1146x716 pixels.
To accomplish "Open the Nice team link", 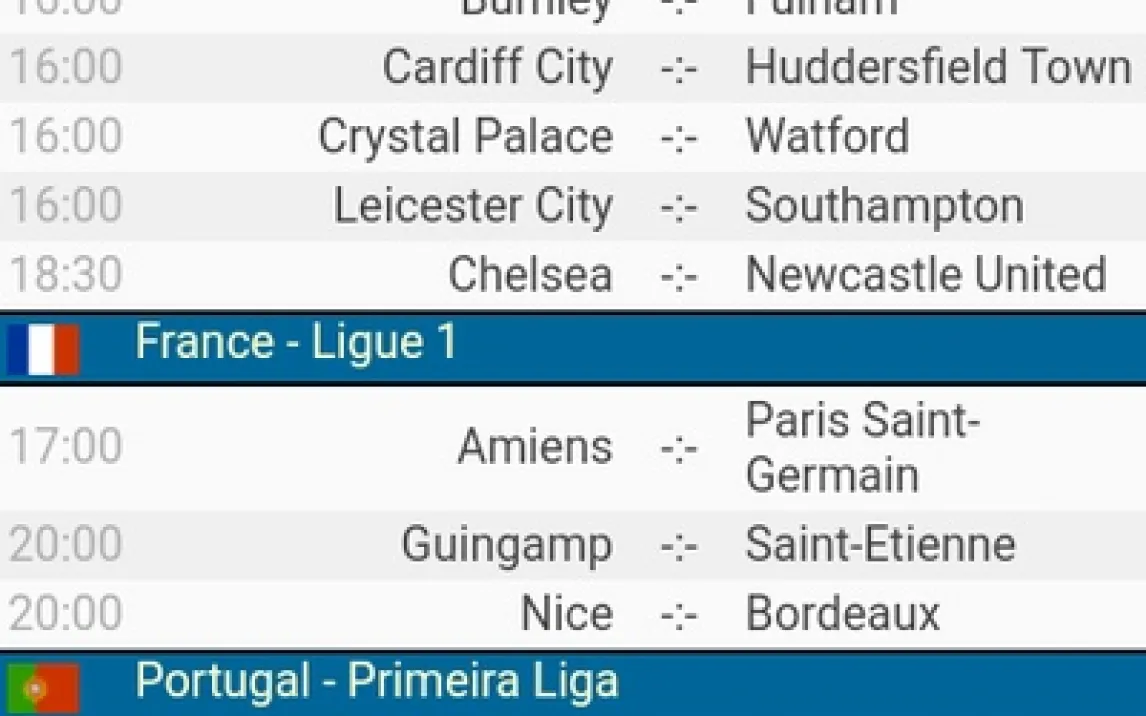I will click(567, 614).
